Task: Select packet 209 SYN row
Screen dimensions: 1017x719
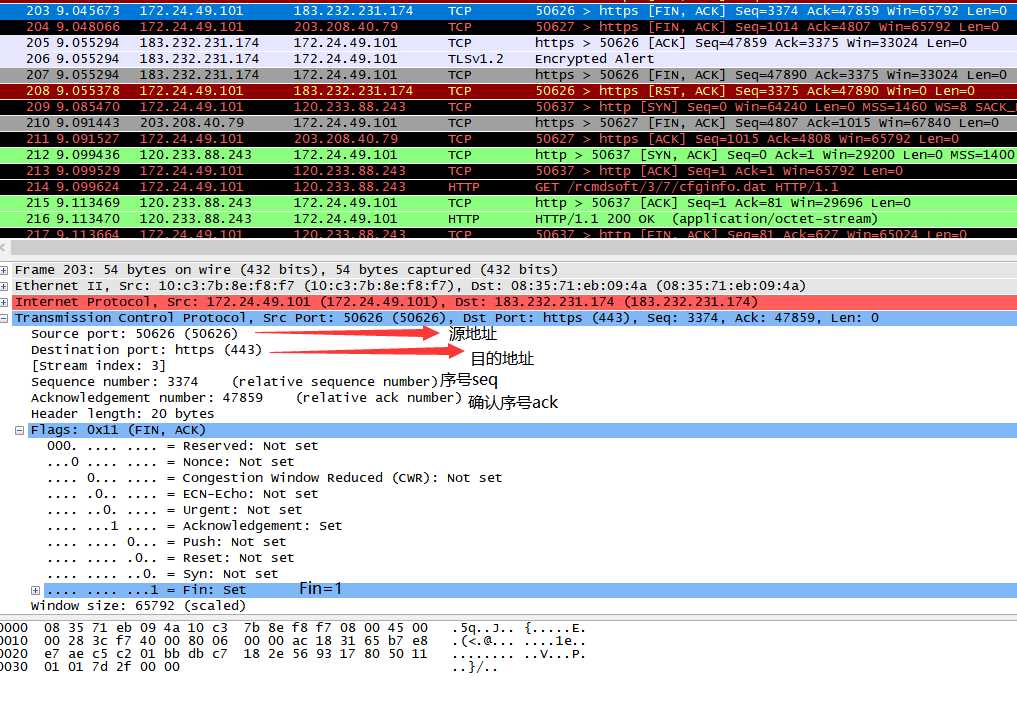Action: pyautogui.click(x=508, y=107)
